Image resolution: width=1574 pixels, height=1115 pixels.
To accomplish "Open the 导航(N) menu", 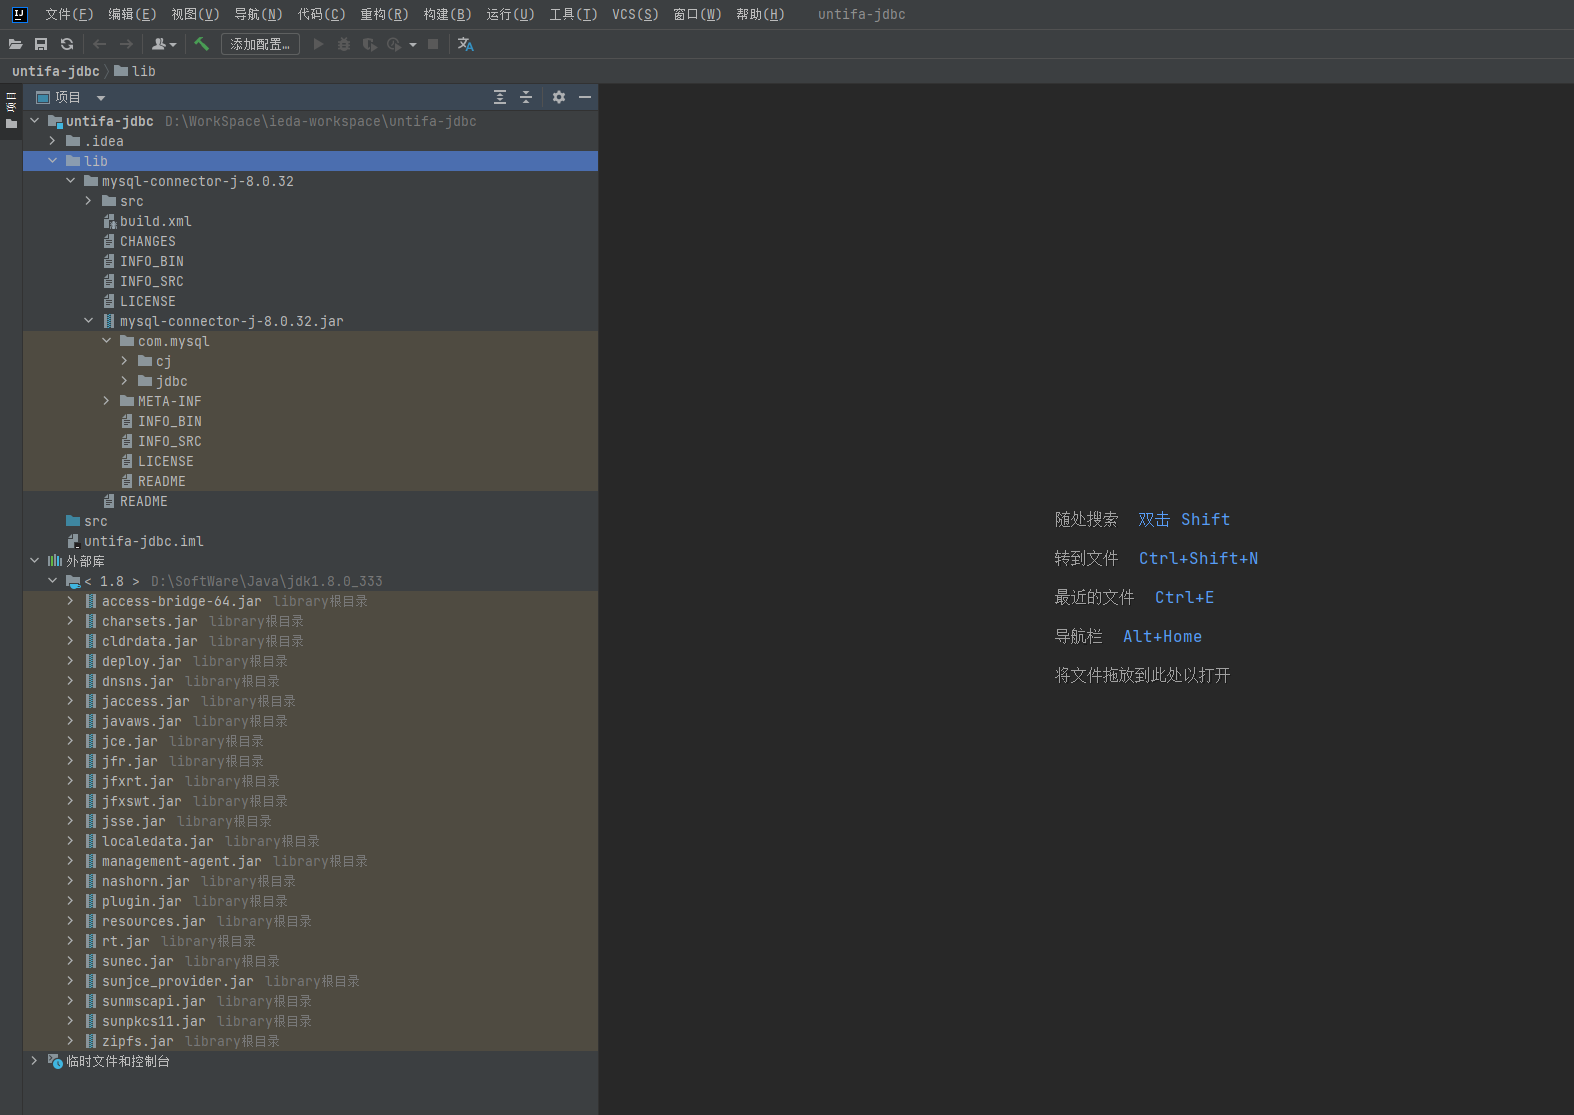I will click(258, 14).
